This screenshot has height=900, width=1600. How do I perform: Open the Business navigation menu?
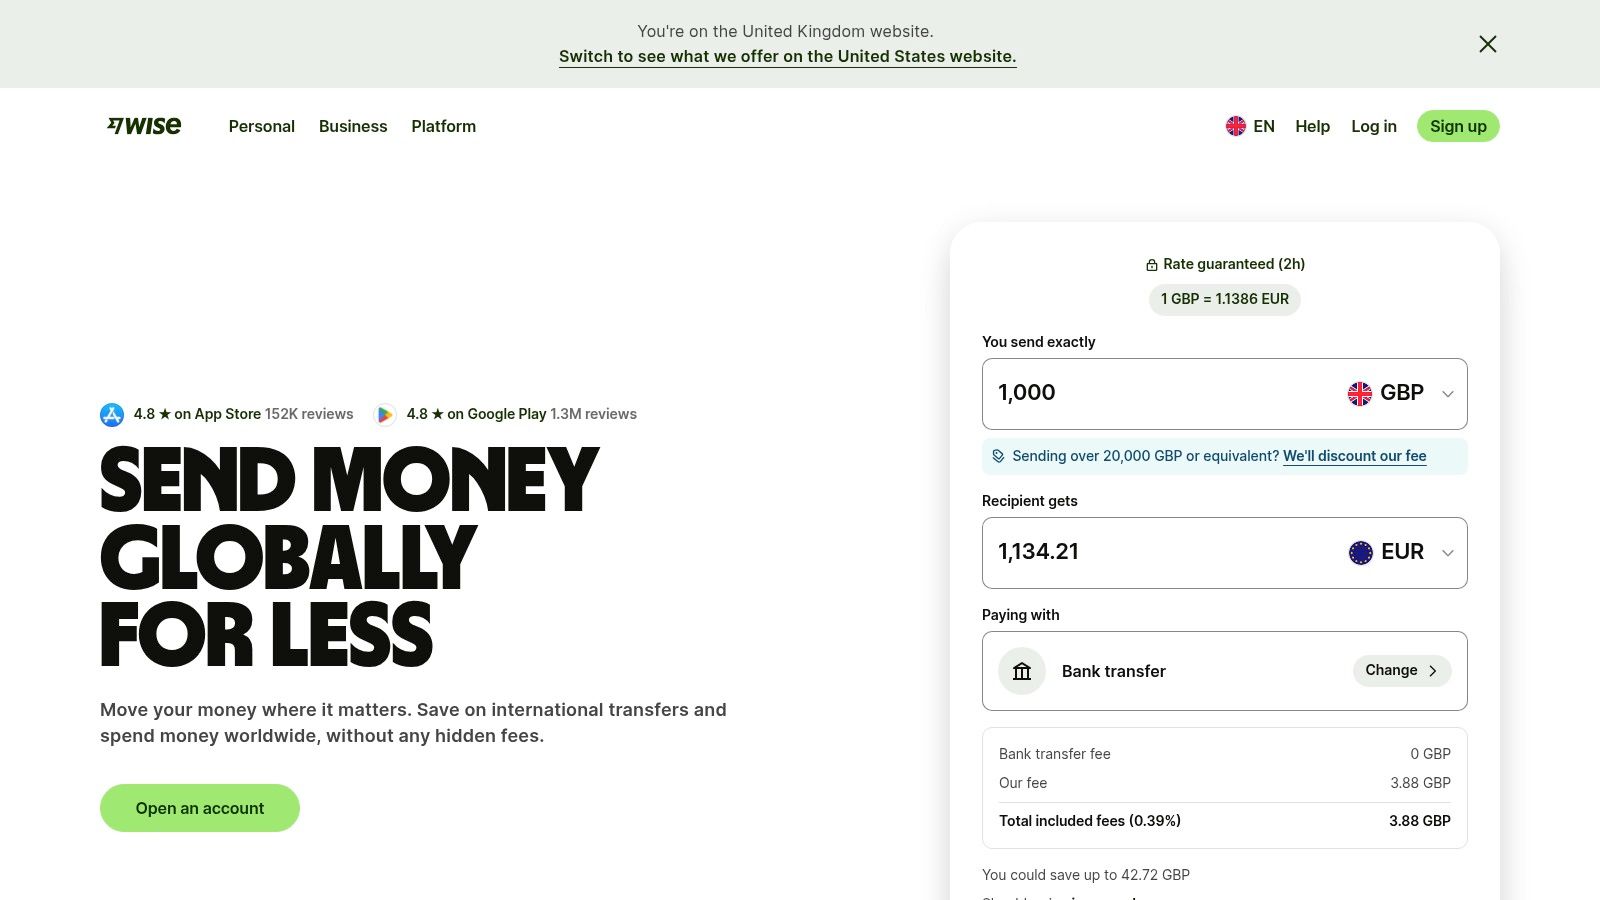click(x=353, y=126)
